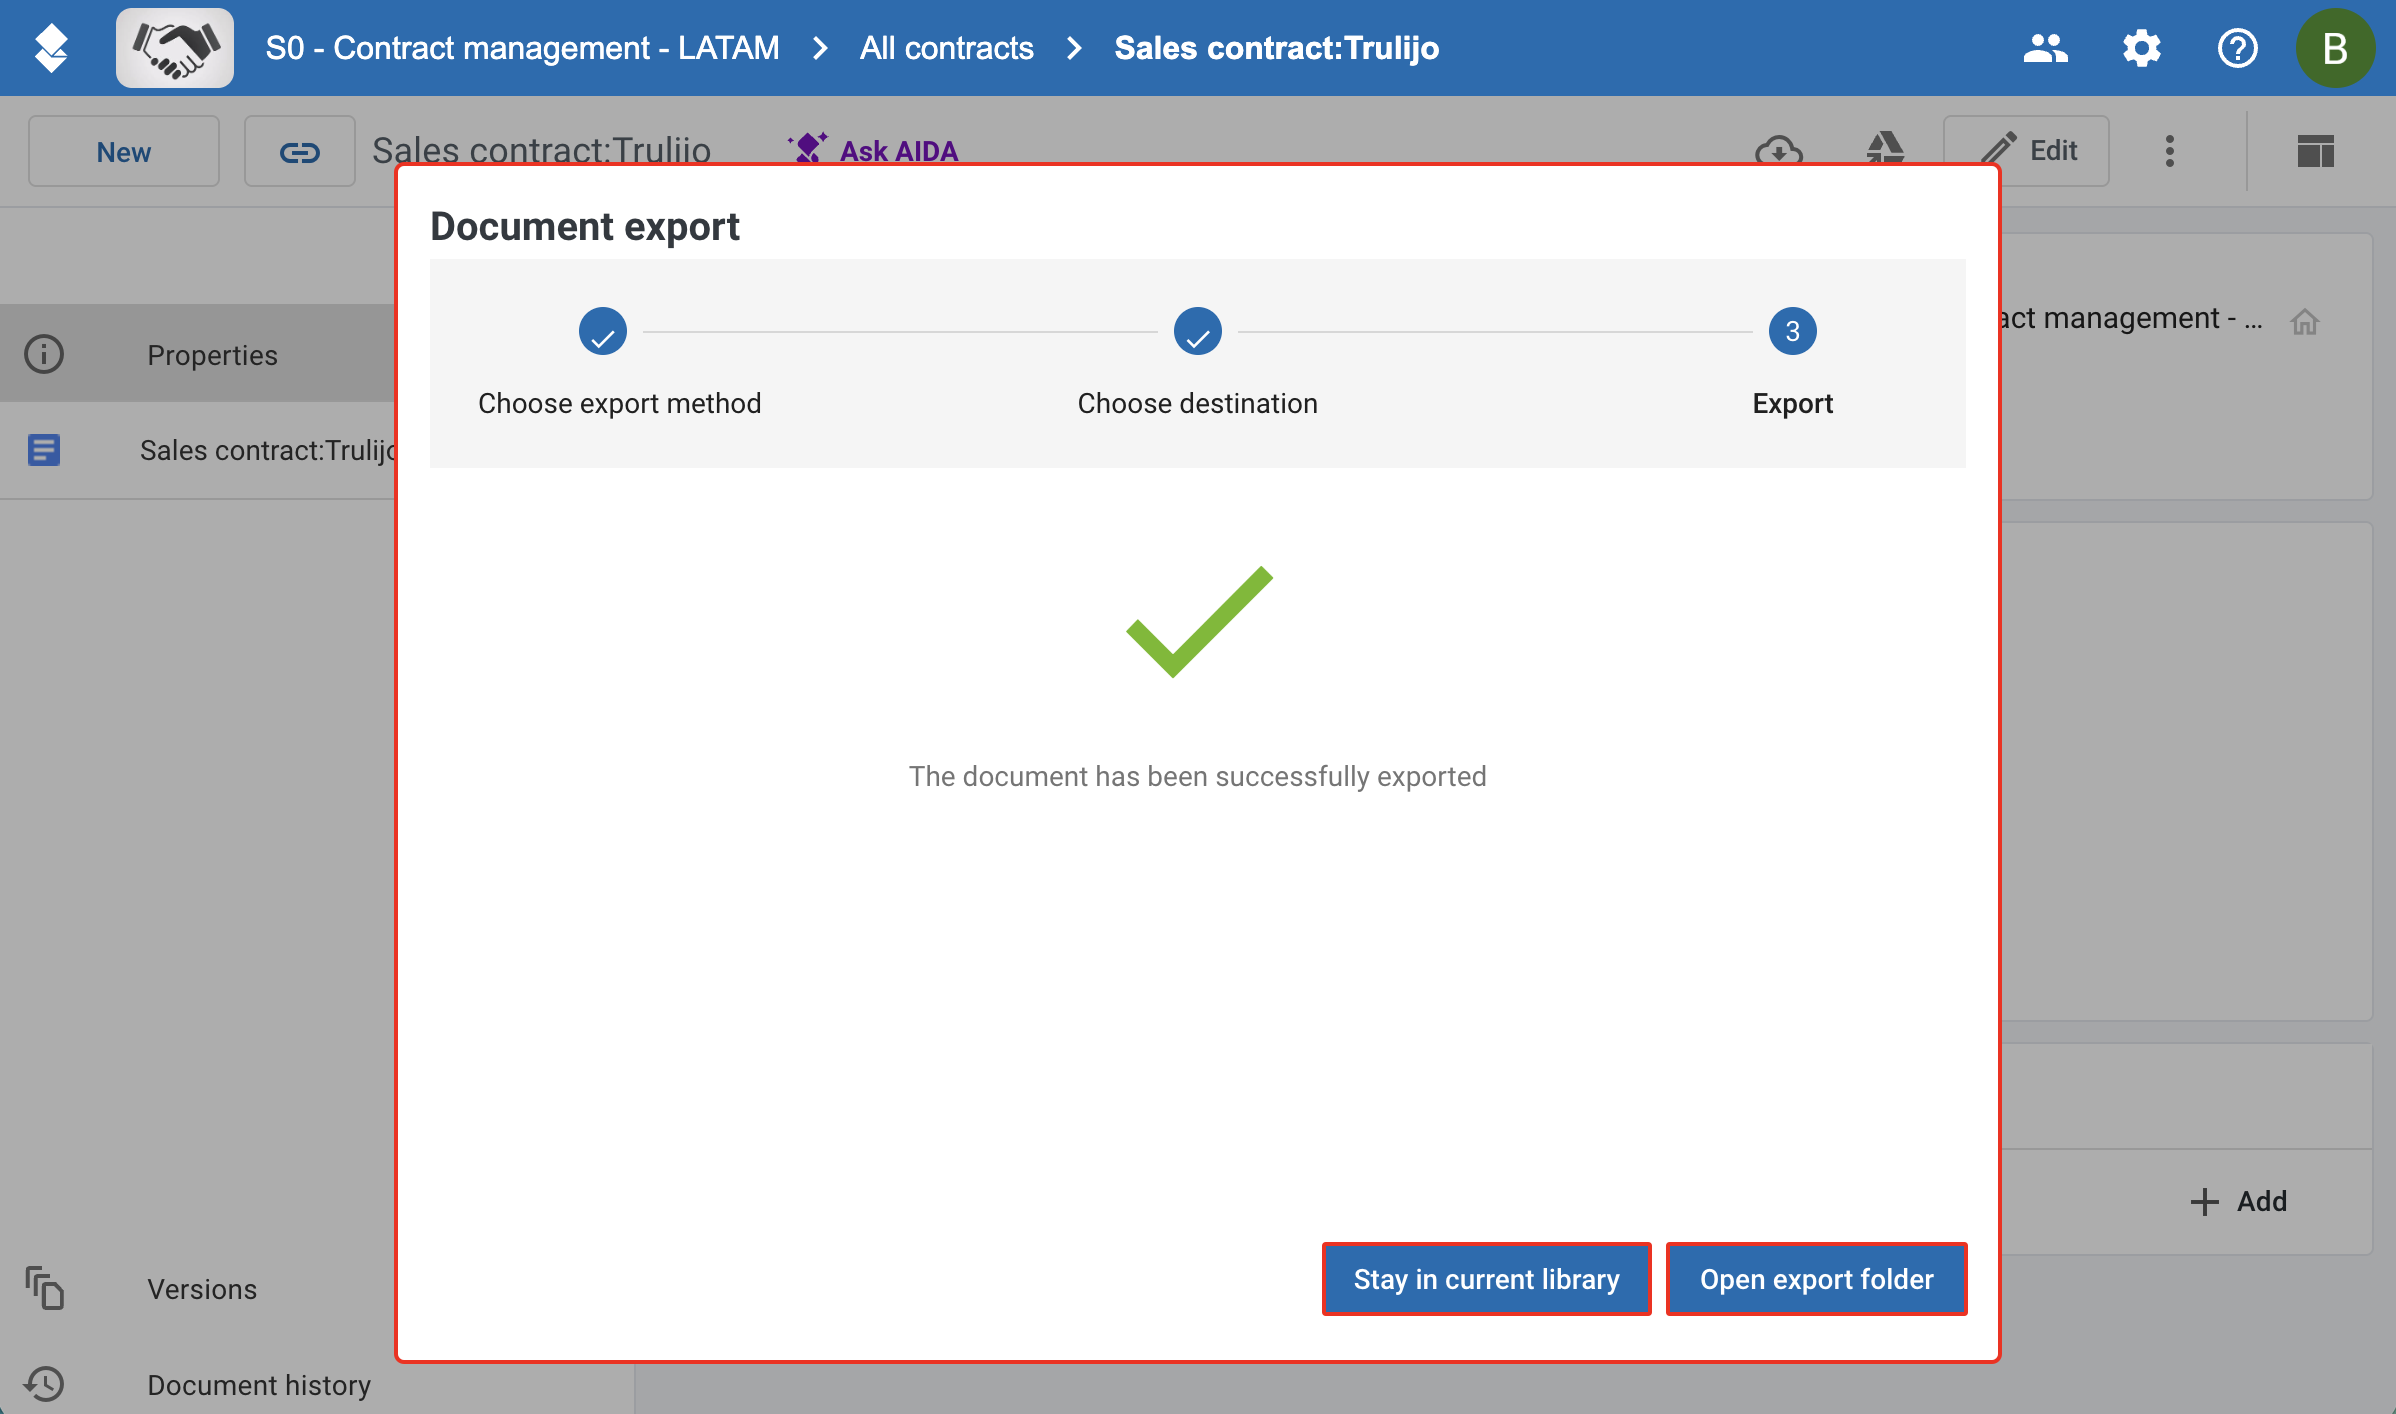Click the Export step 3 circle
Viewport: 2396px width, 1414px height.
coord(1793,331)
